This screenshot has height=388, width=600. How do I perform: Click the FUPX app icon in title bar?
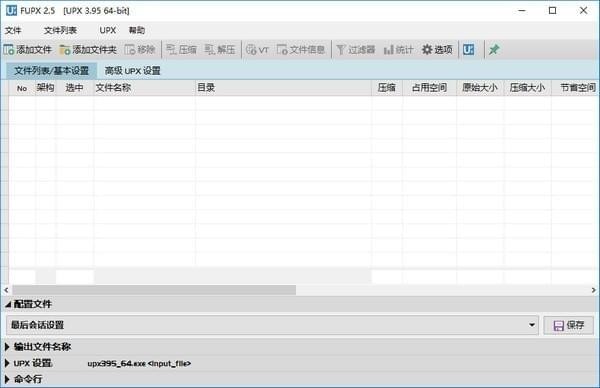(x=11, y=10)
